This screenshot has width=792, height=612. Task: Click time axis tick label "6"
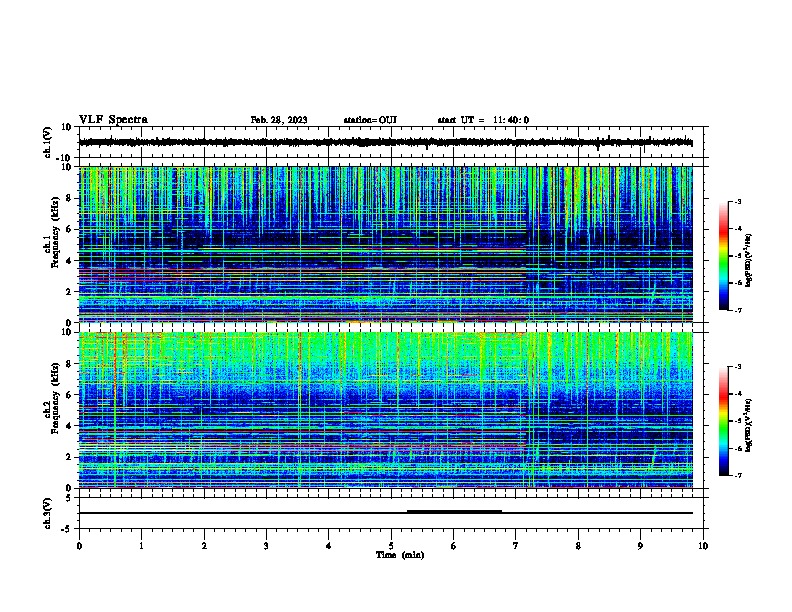point(453,546)
